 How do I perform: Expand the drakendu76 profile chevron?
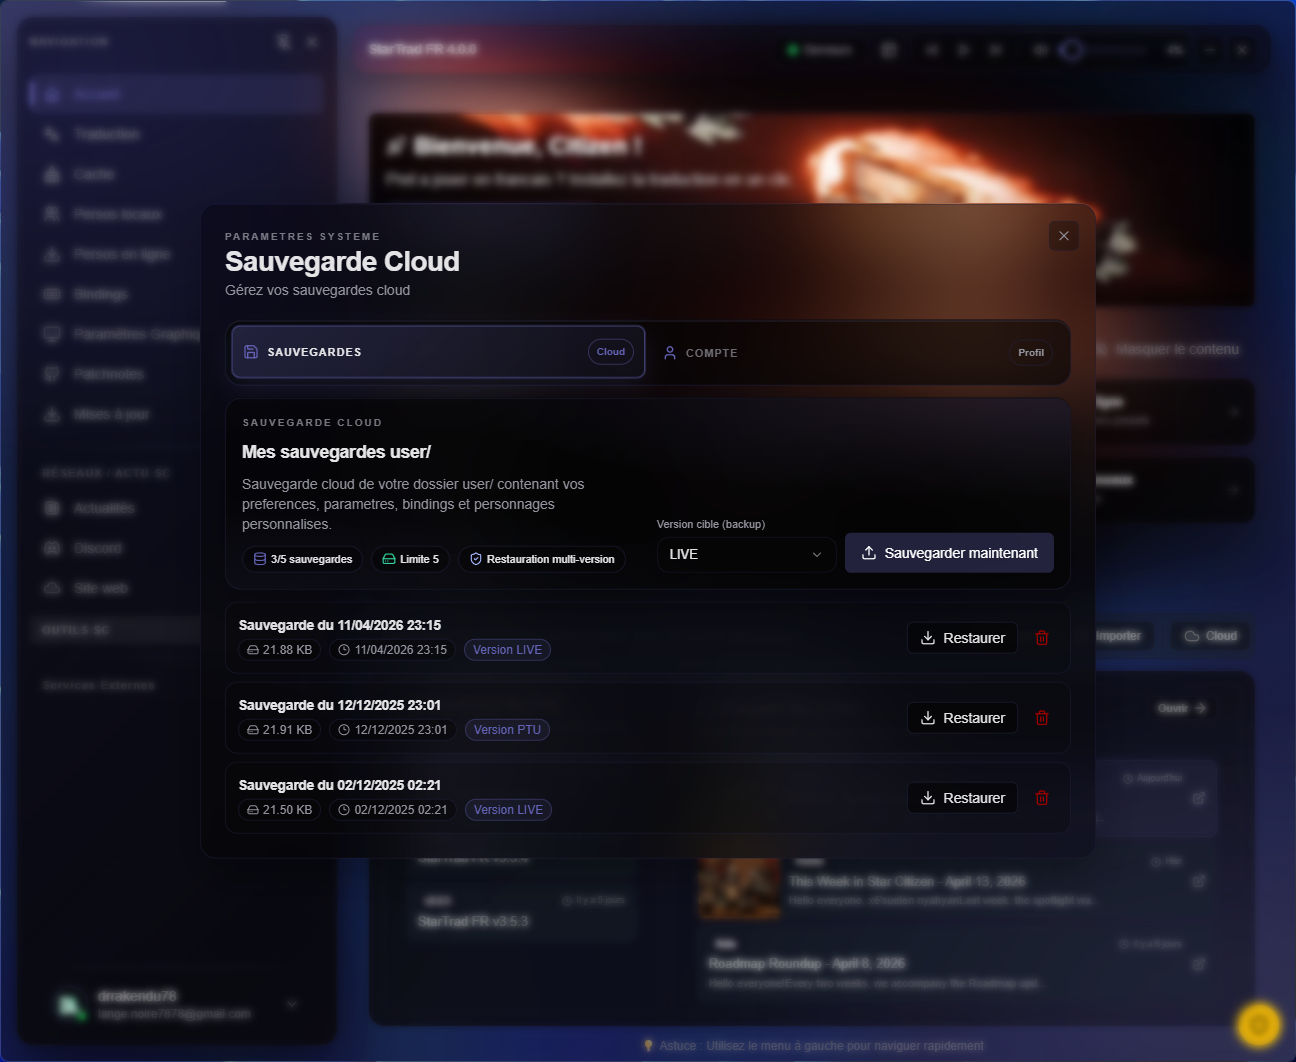click(291, 1004)
